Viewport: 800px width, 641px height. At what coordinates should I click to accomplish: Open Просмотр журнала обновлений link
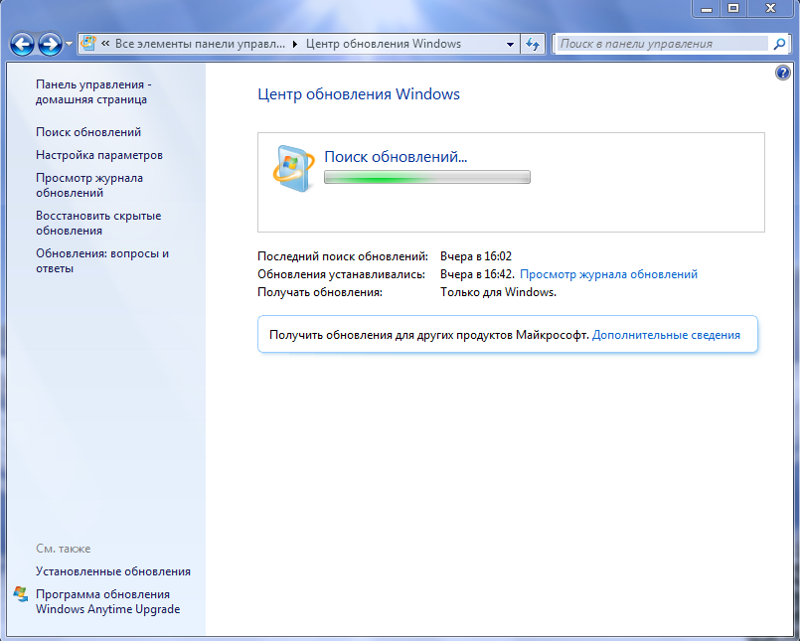point(610,273)
